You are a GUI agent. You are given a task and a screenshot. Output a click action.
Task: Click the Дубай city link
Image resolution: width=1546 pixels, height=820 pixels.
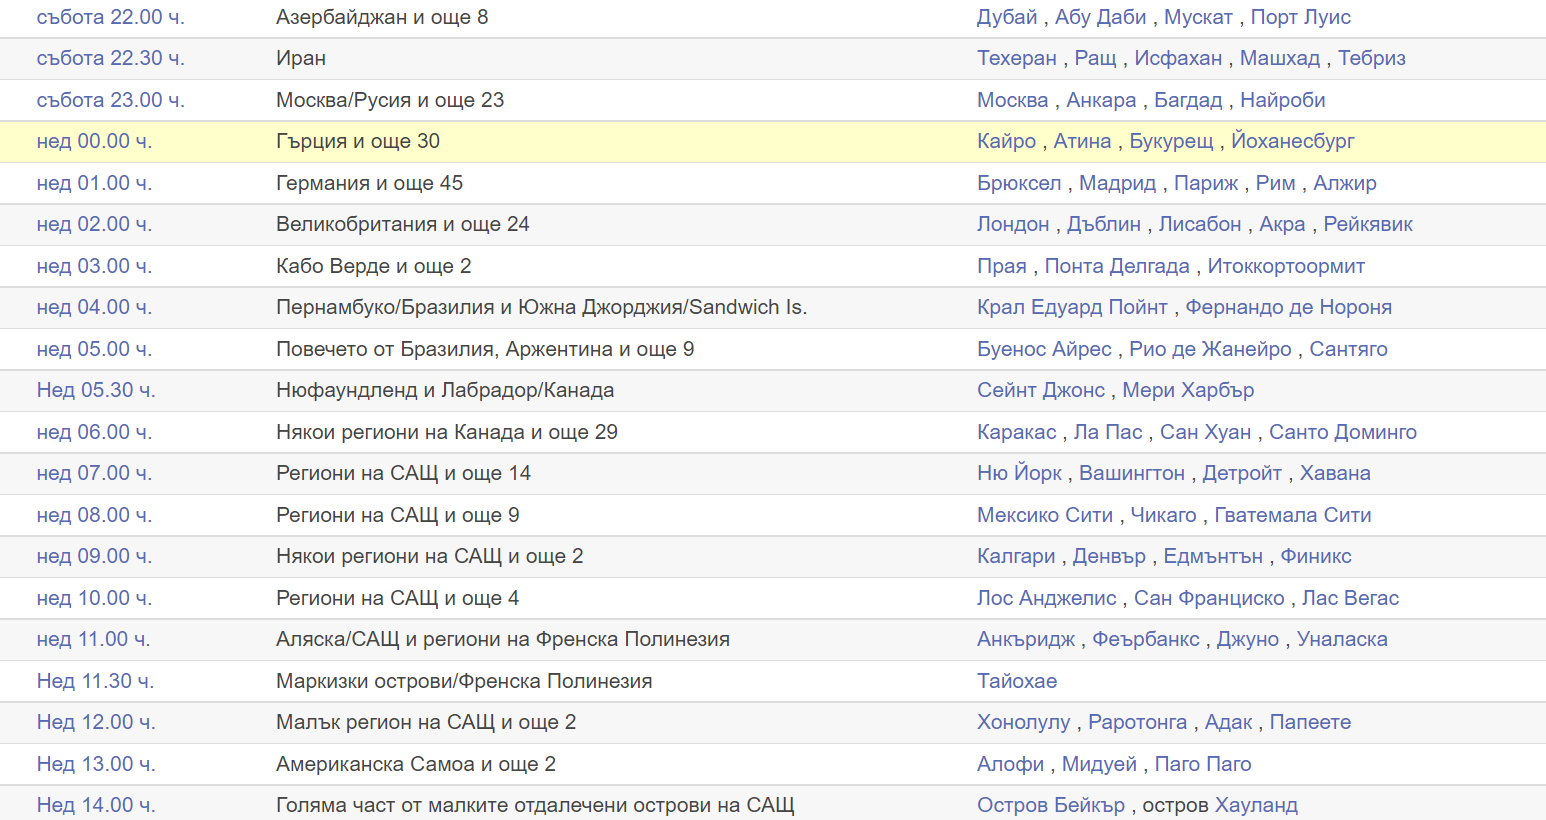click(1007, 17)
